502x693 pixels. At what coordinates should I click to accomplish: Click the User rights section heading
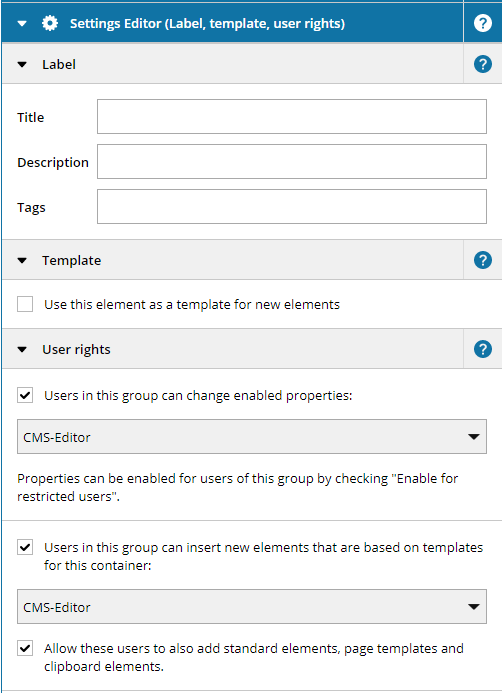[76, 350]
